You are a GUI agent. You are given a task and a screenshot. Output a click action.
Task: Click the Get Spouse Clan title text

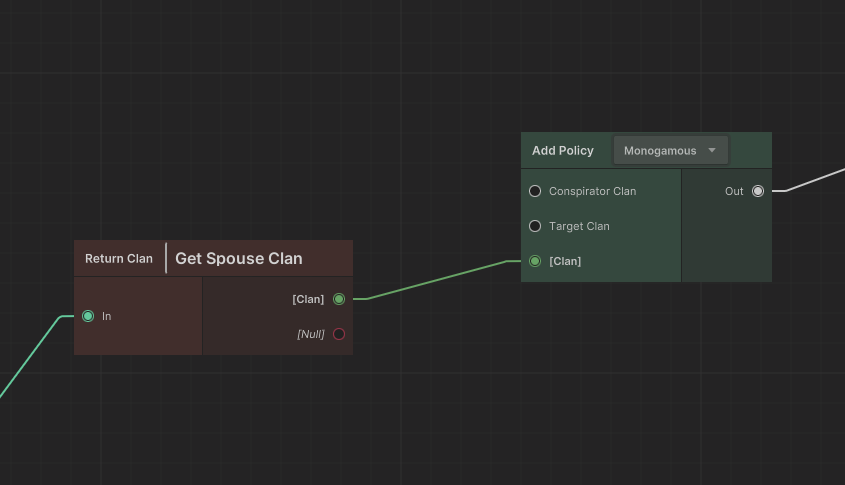pos(239,259)
